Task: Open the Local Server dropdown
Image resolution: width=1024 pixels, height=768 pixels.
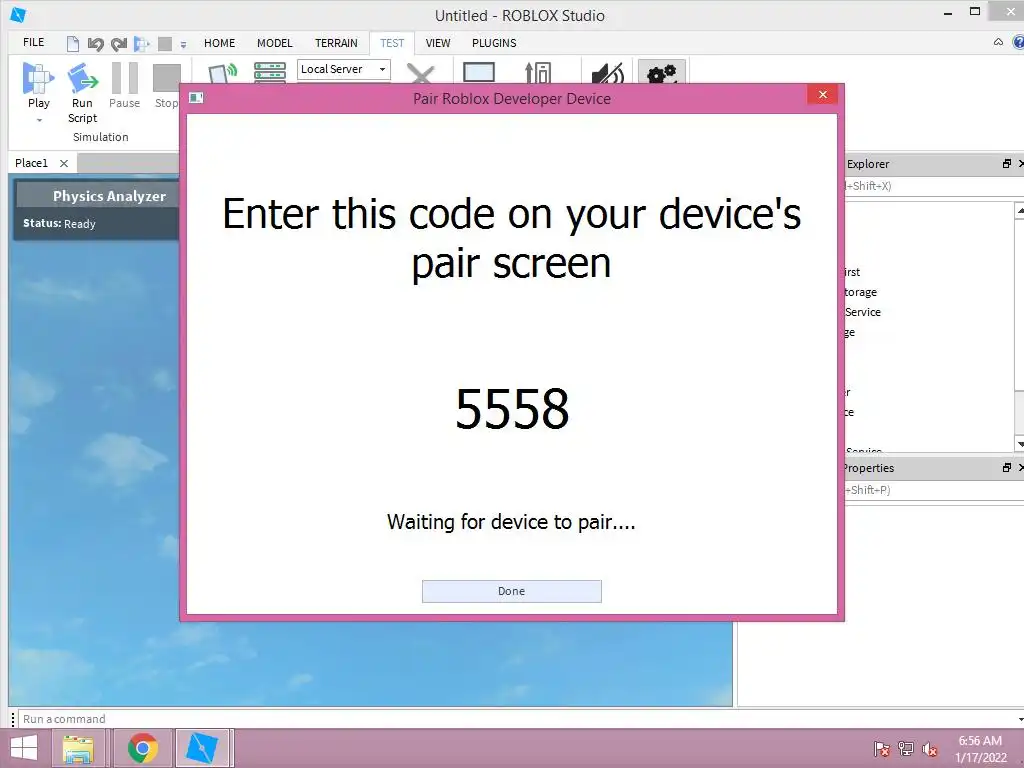Action: [x=344, y=69]
